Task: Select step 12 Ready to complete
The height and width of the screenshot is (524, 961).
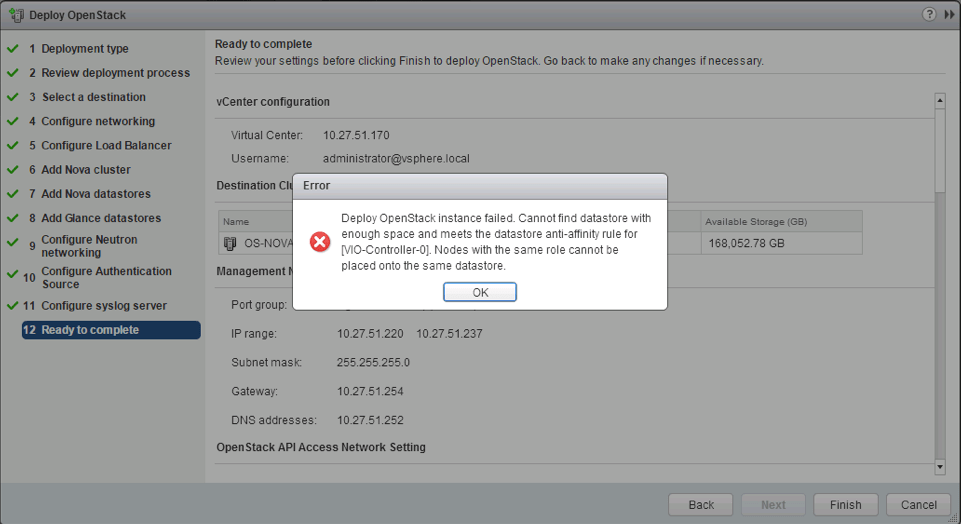Action: pyautogui.click(x=111, y=330)
